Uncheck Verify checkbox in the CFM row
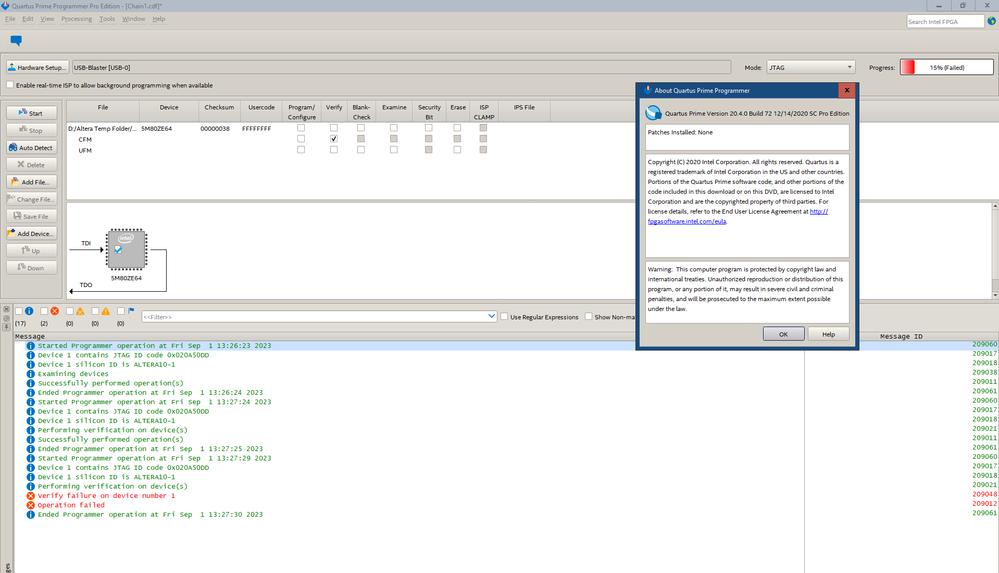 pyautogui.click(x=334, y=139)
